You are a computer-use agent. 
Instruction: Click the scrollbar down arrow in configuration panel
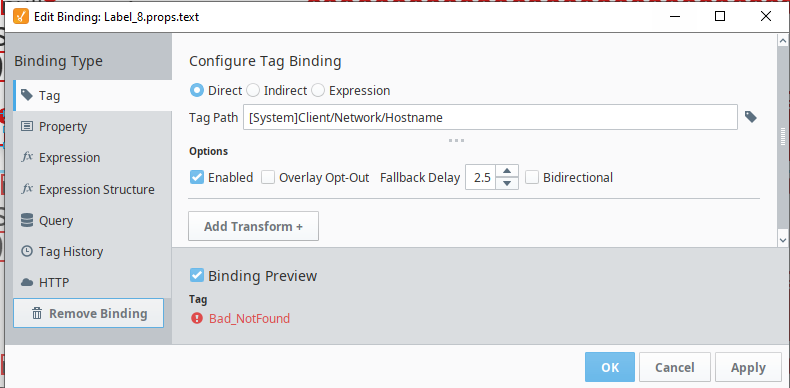tap(783, 240)
